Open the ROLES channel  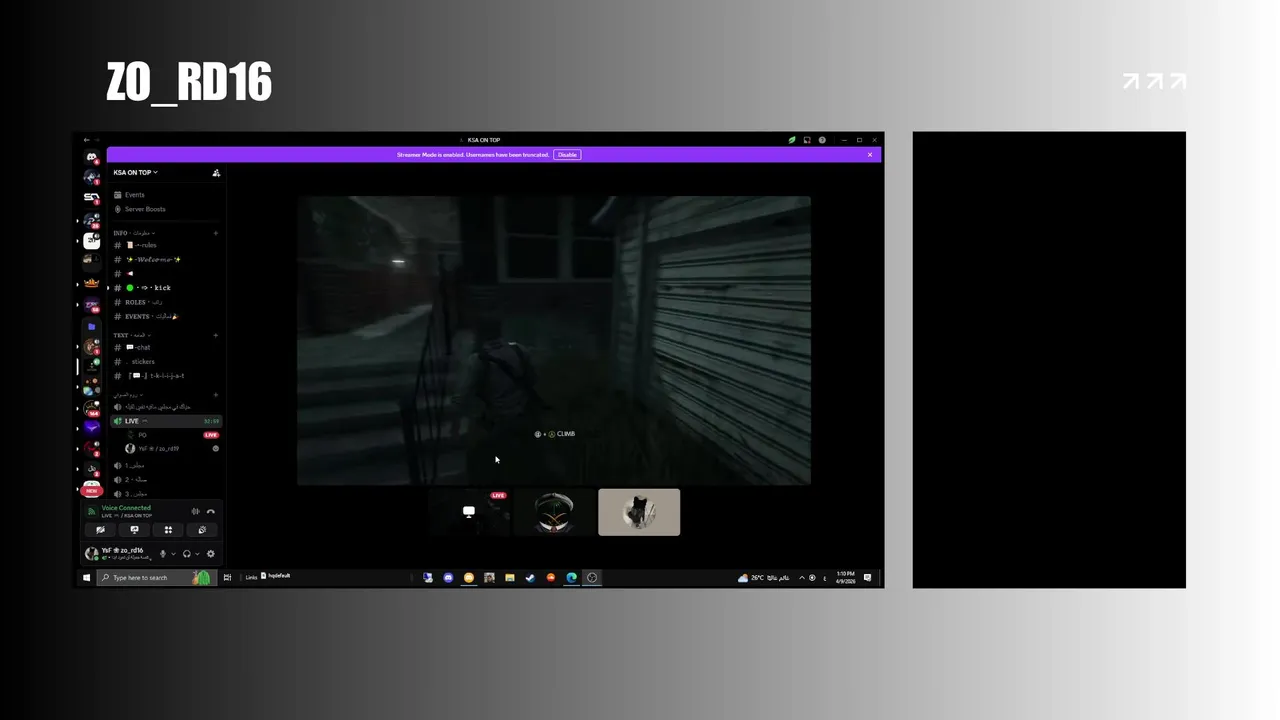166,302
